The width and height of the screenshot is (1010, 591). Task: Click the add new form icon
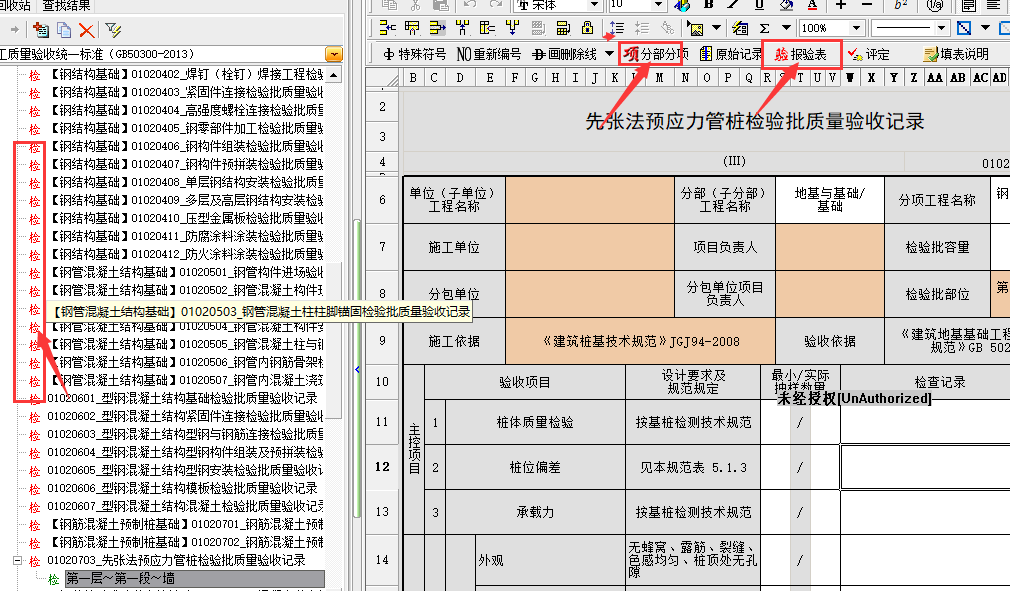pyautogui.click(x=41, y=31)
